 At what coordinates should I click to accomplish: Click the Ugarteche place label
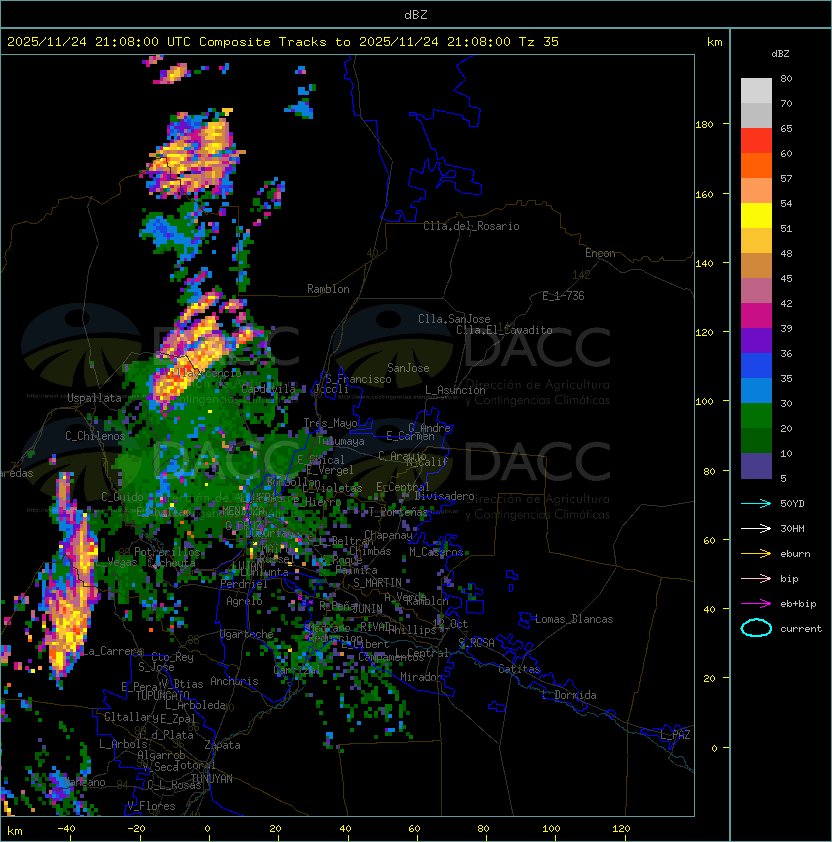tap(247, 634)
